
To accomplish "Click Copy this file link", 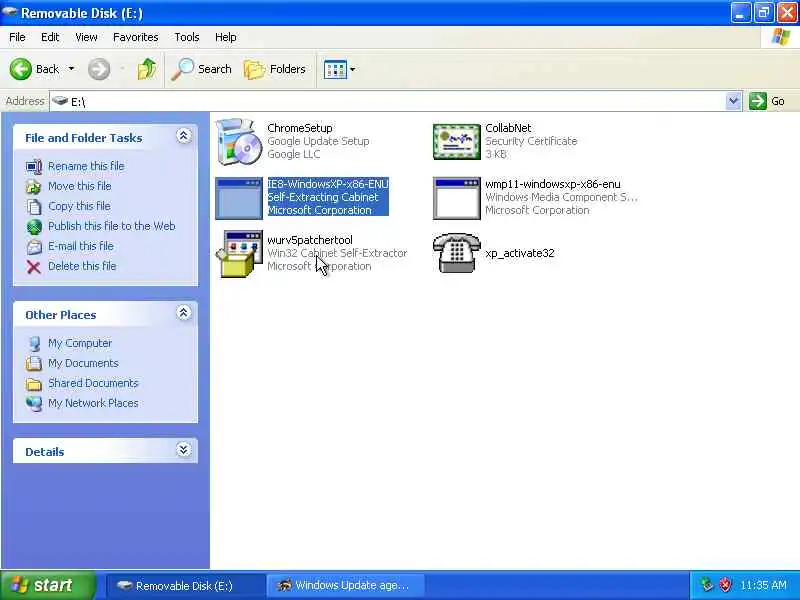I will (79, 206).
